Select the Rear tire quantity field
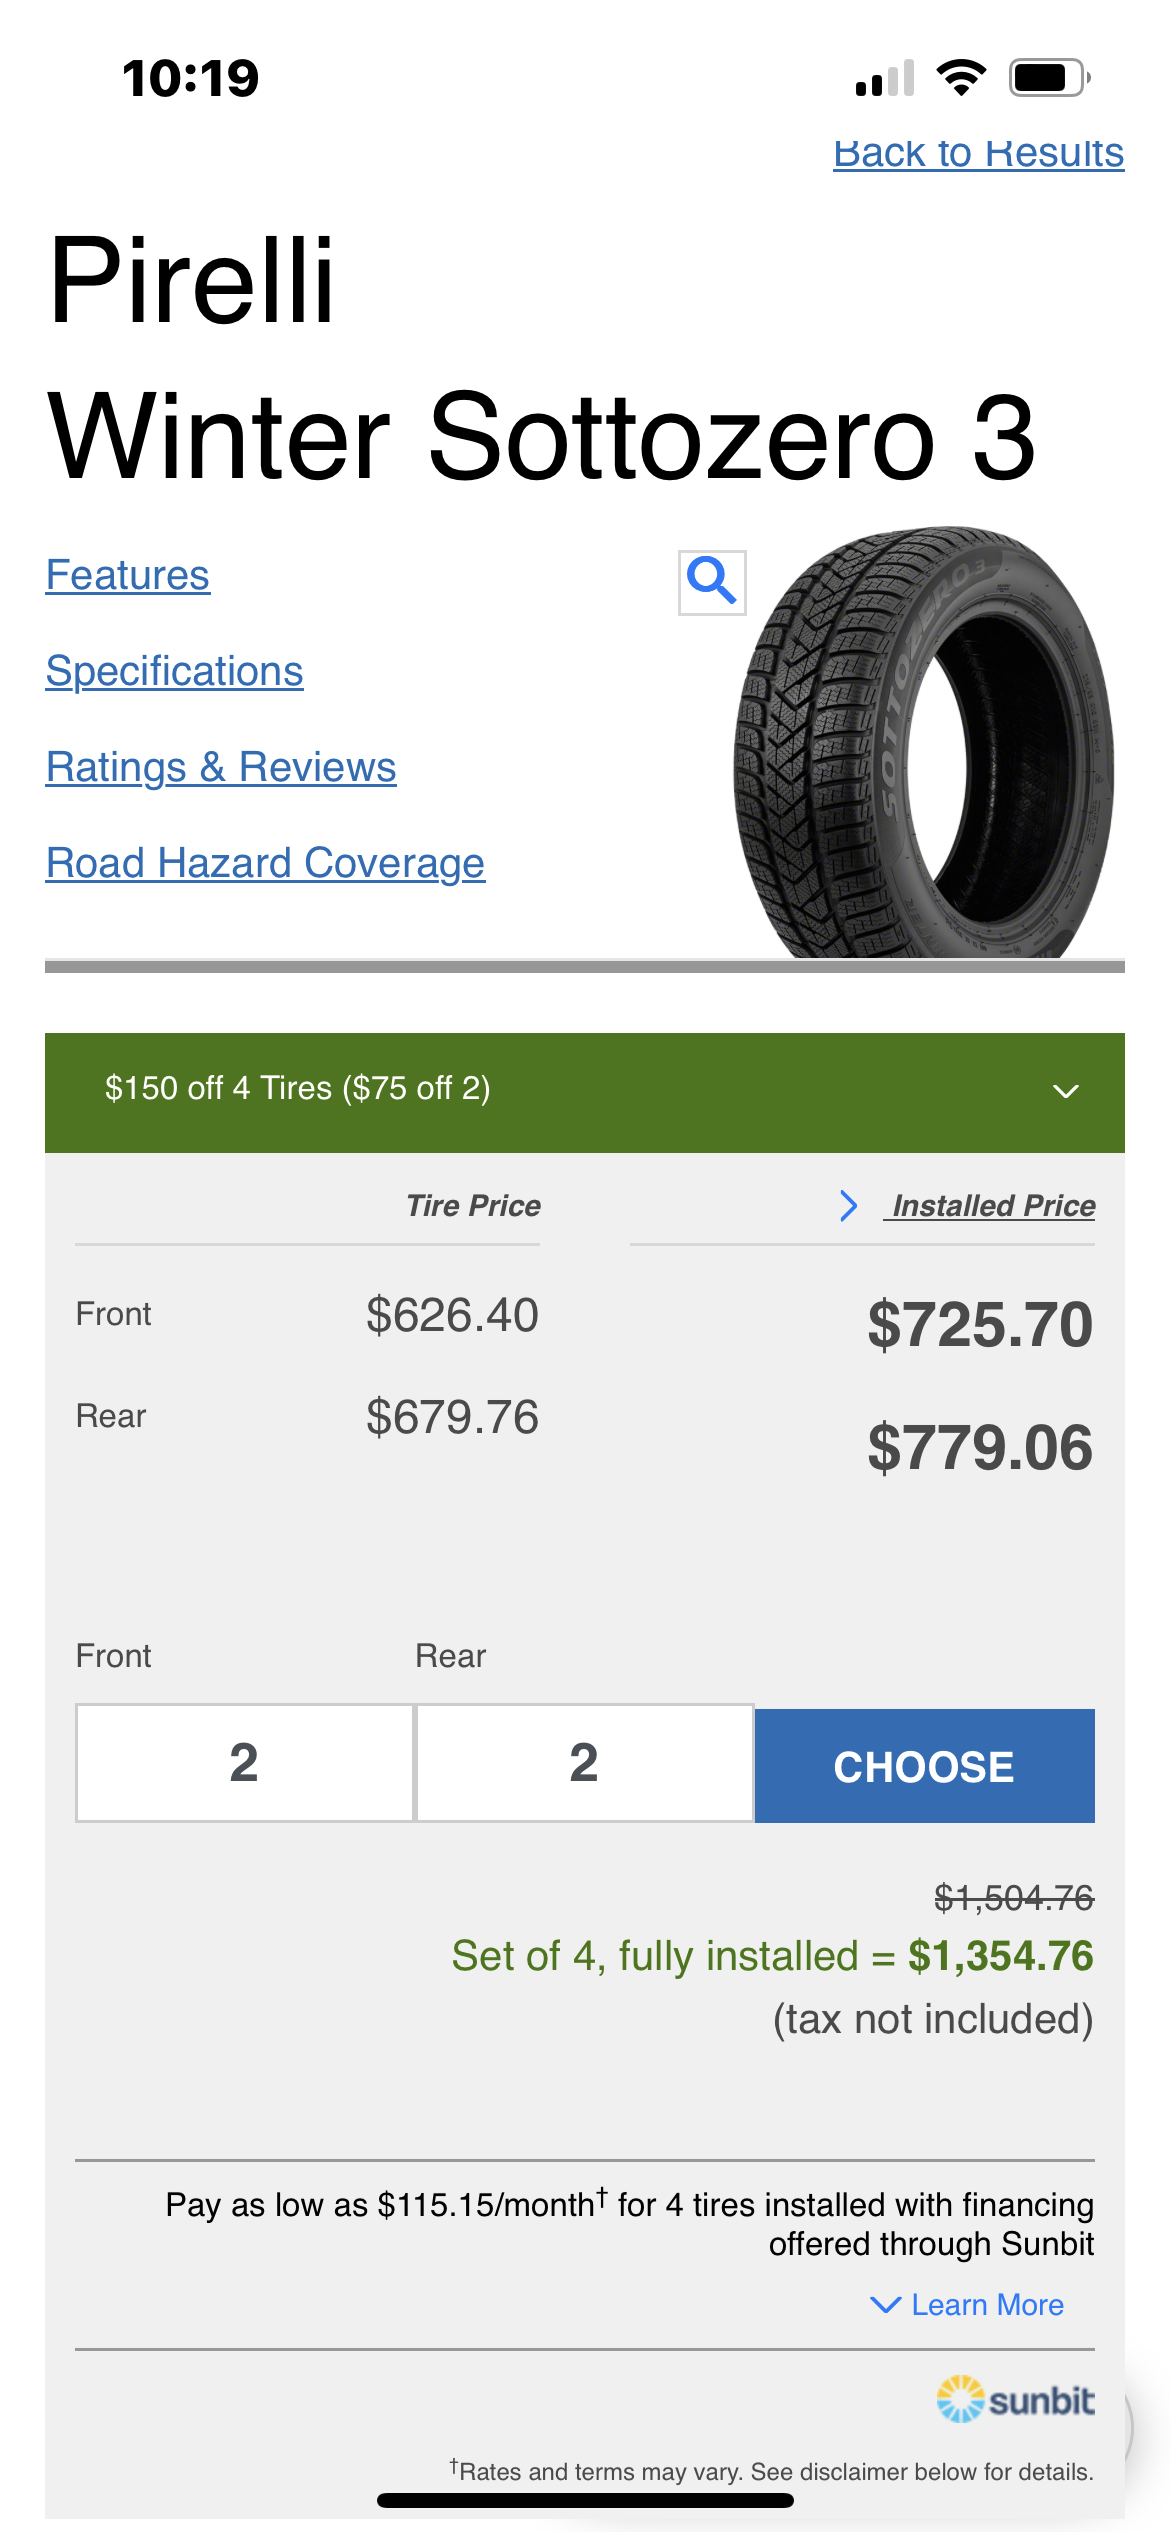Image resolution: width=1170 pixels, height=2532 pixels. (584, 1763)
